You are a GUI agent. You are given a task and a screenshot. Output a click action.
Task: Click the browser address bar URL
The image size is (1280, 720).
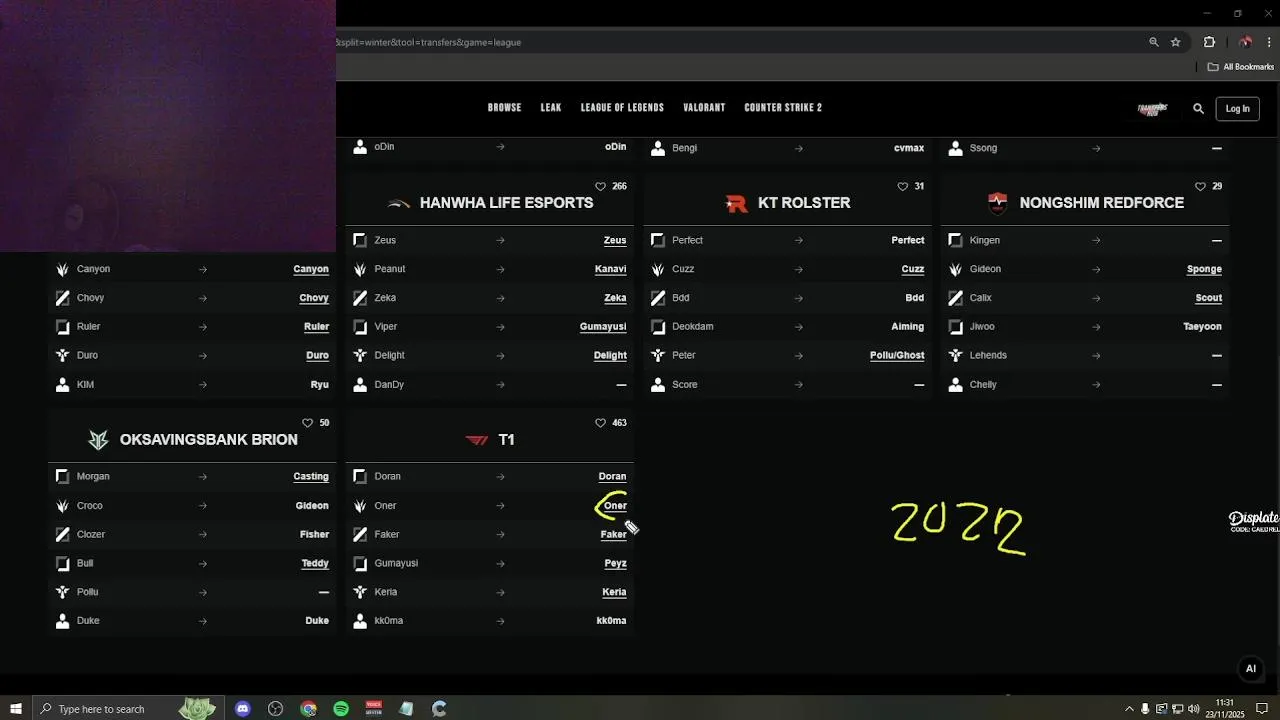[429, 42]
